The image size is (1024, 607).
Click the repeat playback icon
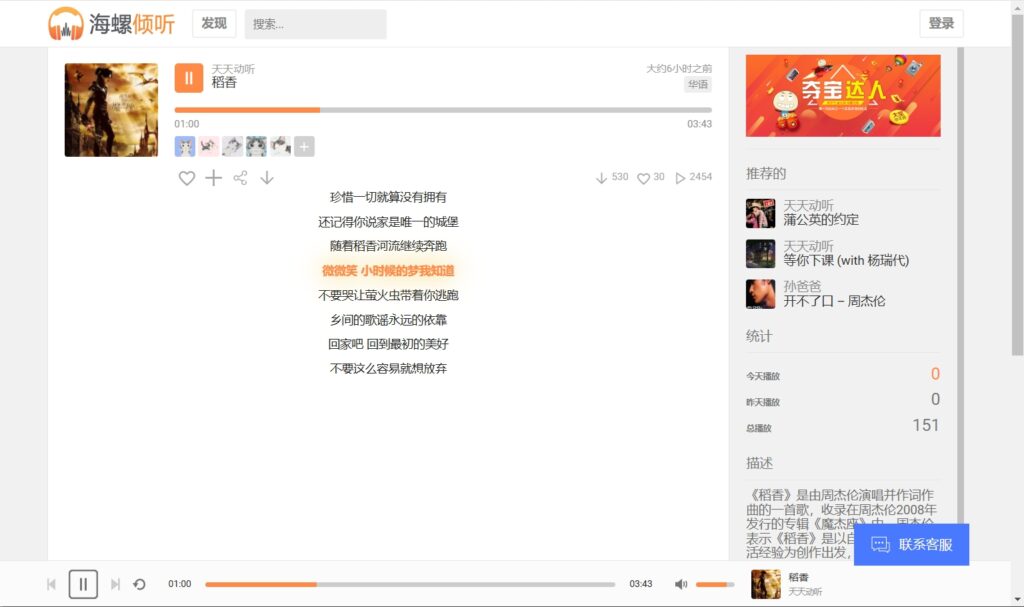138,584
